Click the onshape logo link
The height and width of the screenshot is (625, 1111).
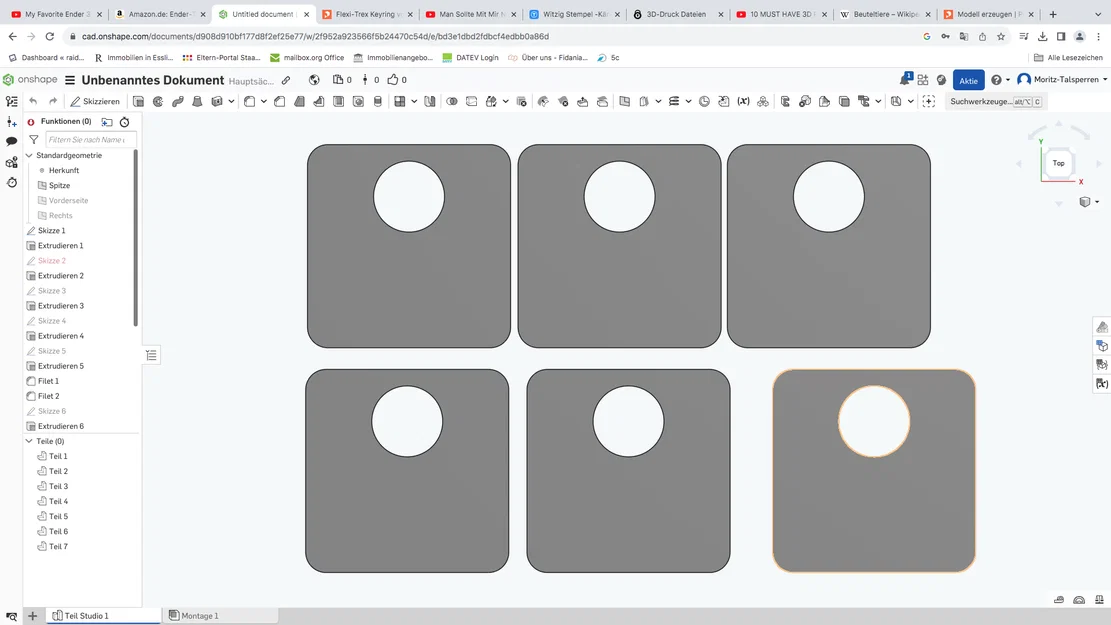[x=30, y=79]
